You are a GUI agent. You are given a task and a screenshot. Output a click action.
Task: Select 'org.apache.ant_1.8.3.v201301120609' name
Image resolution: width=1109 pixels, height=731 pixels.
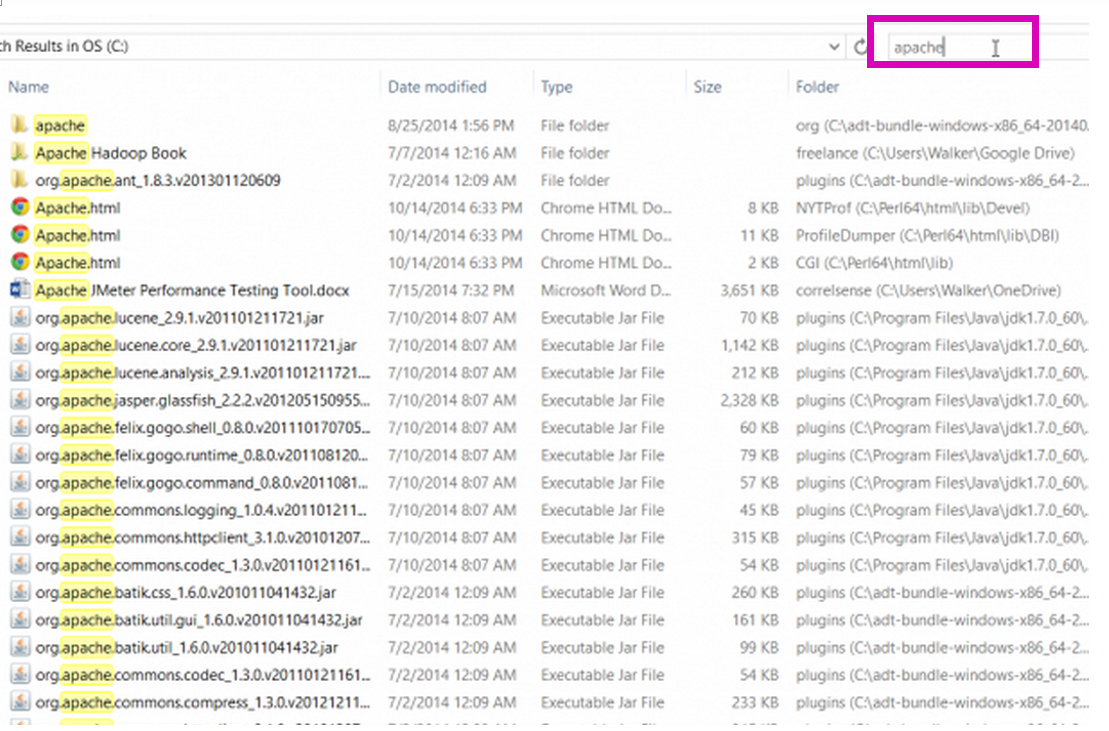pyautogui.click(x=158, y=180)
